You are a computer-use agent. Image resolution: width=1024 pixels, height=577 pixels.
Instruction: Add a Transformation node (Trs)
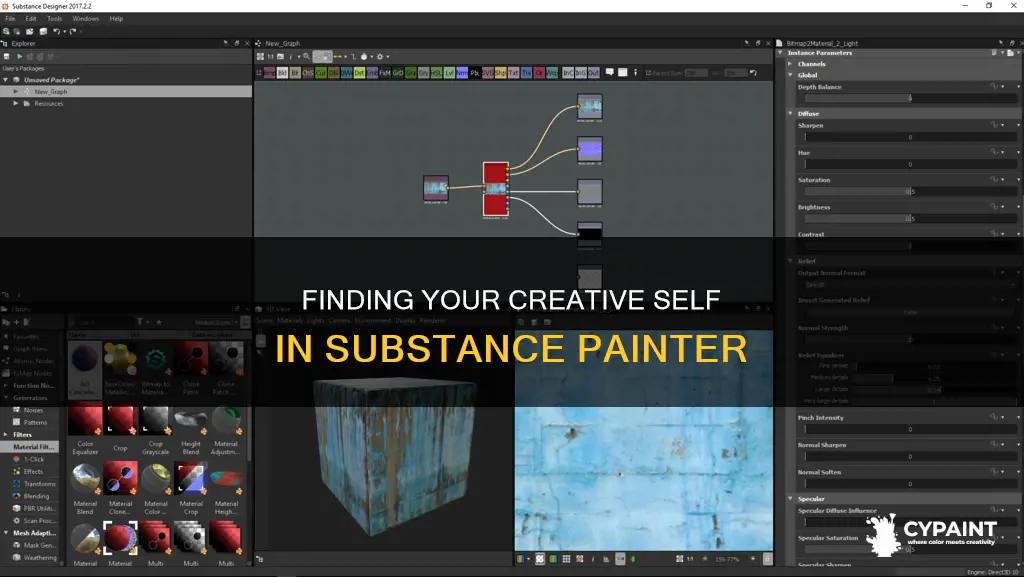526,73
